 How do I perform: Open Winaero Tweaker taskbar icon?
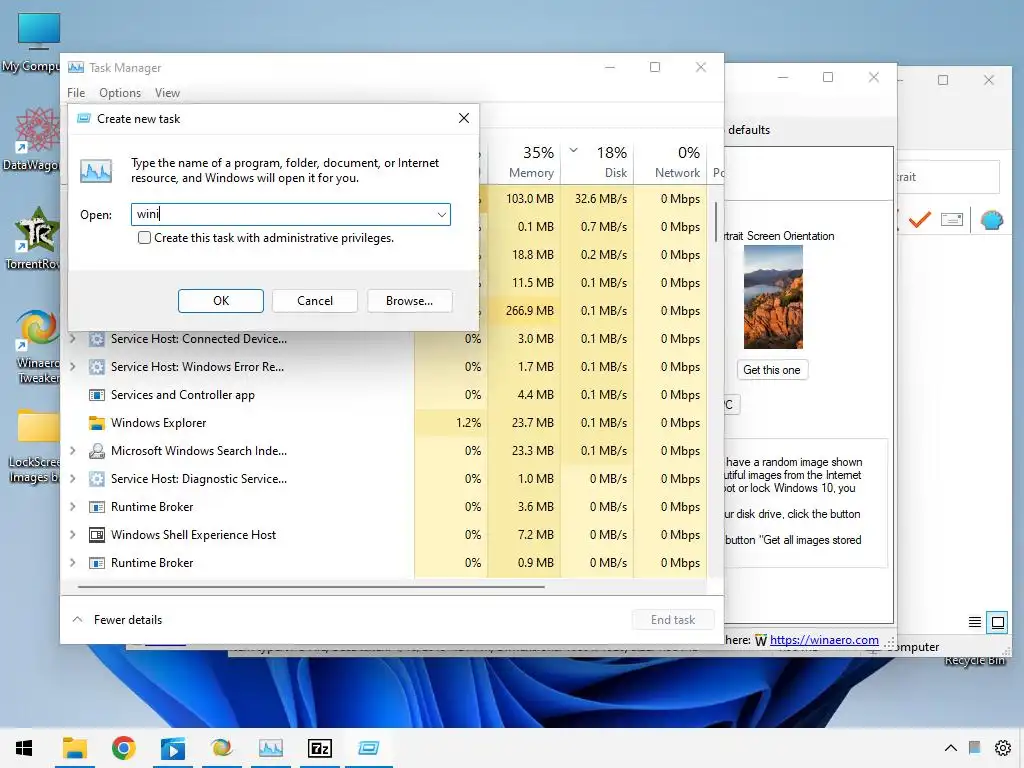click(x=221, y=748)
